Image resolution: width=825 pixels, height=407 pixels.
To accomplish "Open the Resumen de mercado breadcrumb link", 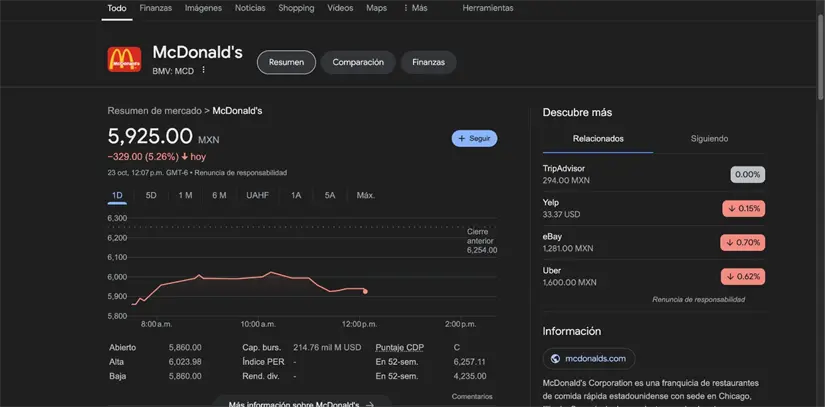I will tap(154, 110).
